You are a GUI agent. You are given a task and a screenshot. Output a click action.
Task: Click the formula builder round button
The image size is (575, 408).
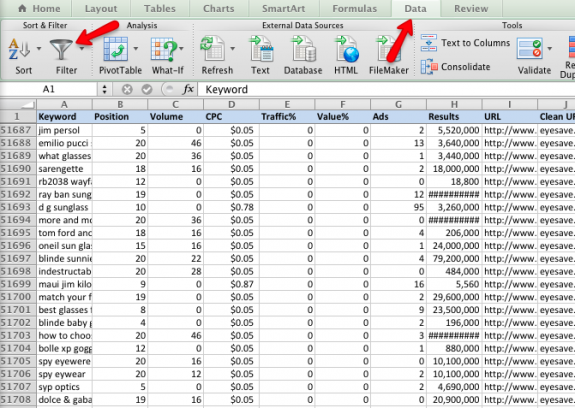coord(169,89)
